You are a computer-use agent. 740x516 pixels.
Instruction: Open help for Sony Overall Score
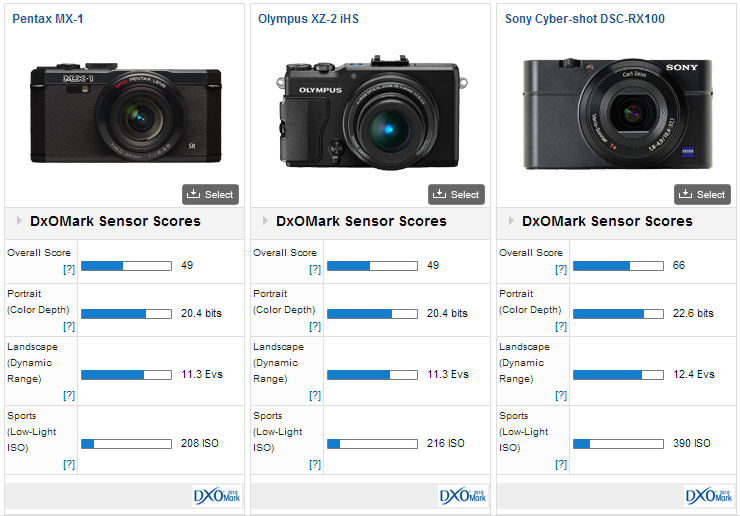(x=561, y=269)
